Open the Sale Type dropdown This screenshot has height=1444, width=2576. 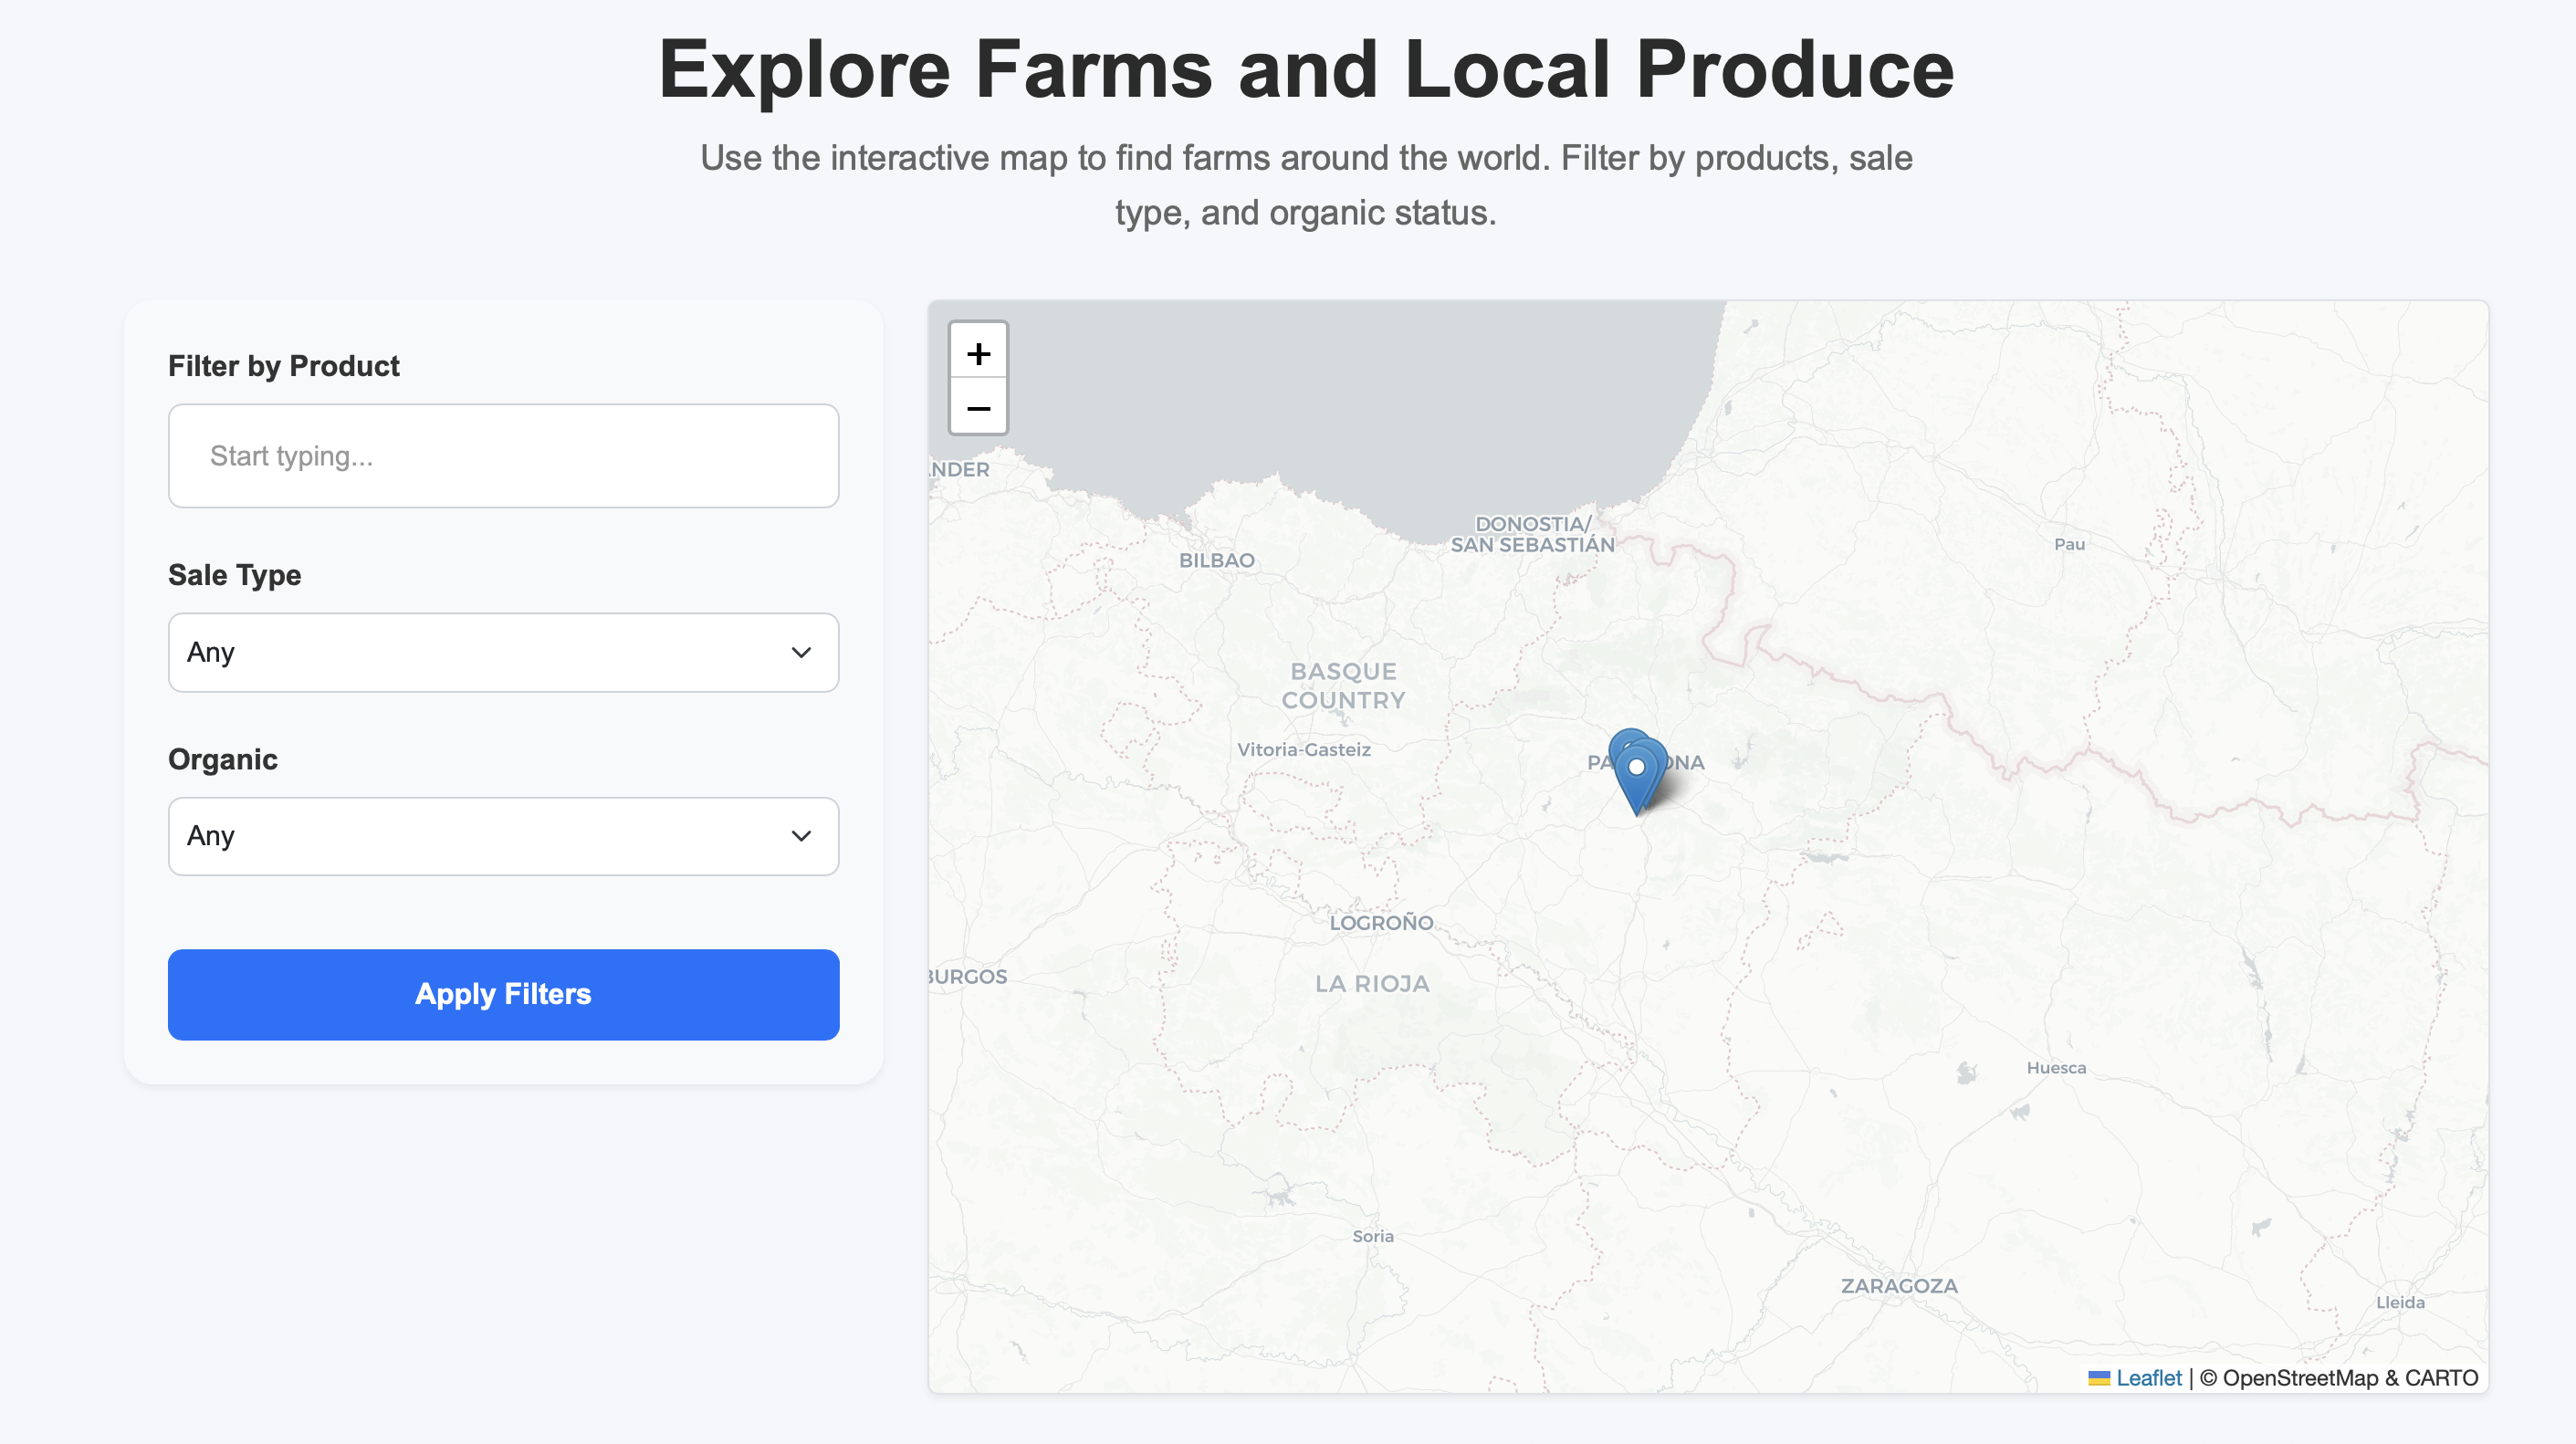503,652
